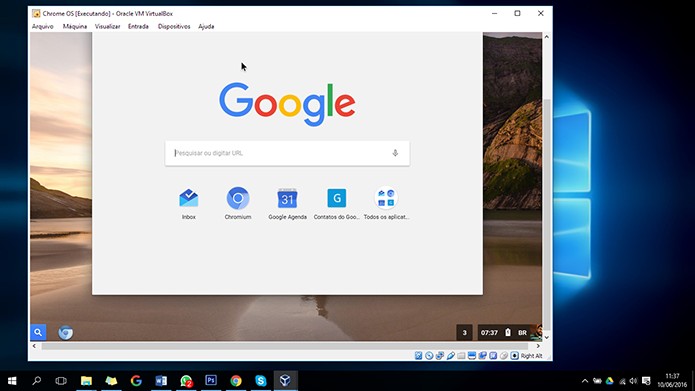Open the Inbox app shortcut

188,198
